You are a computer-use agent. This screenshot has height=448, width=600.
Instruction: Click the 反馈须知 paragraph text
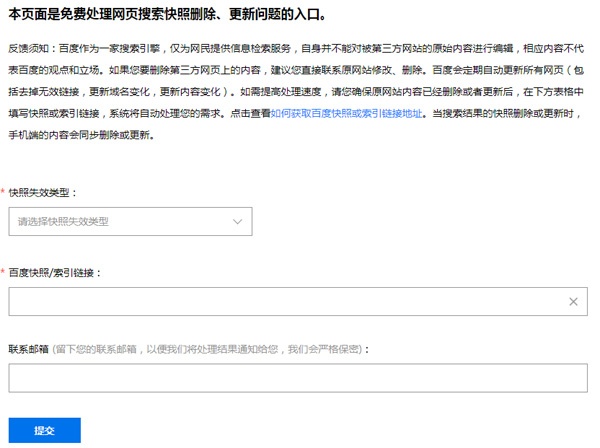click(296, 92)
